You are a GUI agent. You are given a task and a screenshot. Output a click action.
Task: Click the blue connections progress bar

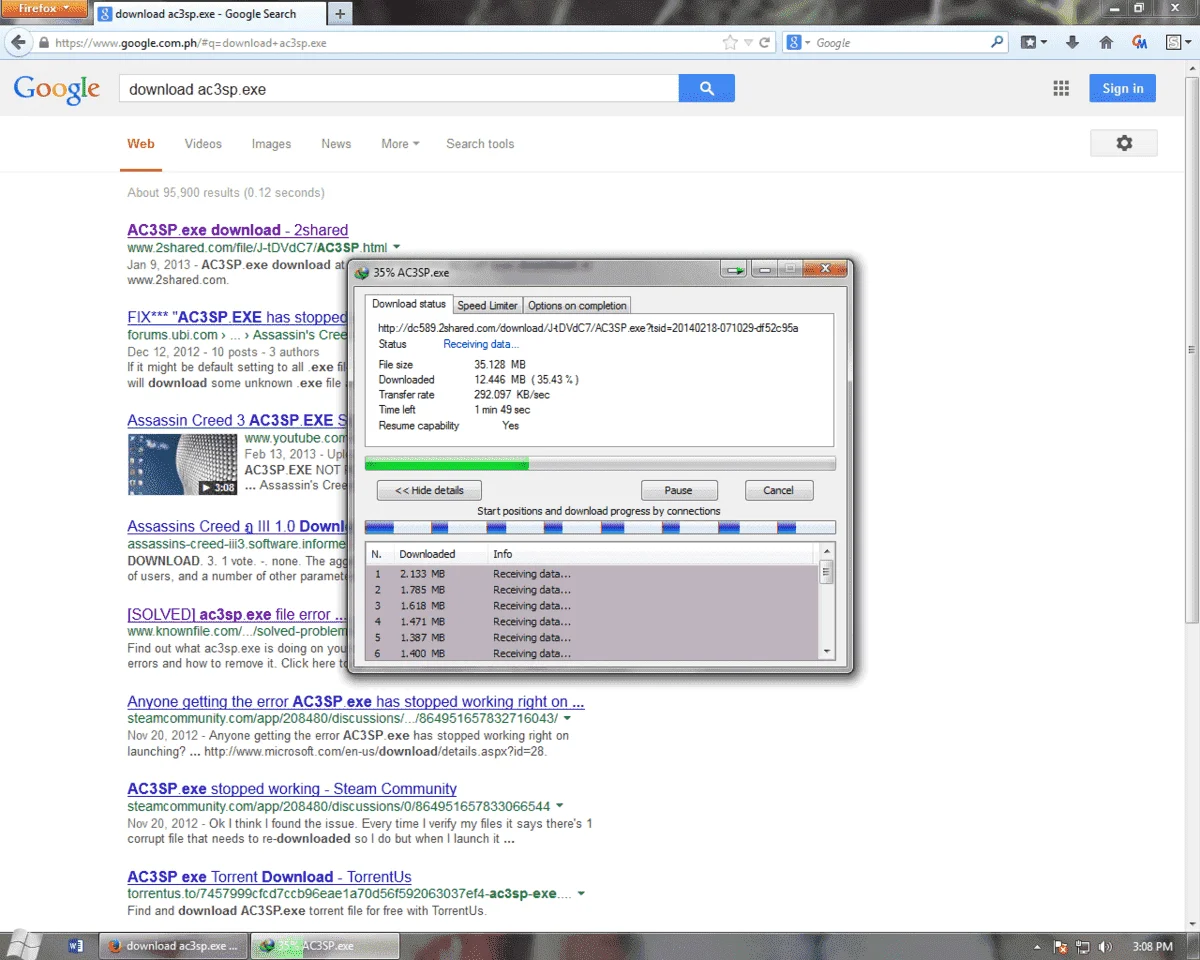600,527
